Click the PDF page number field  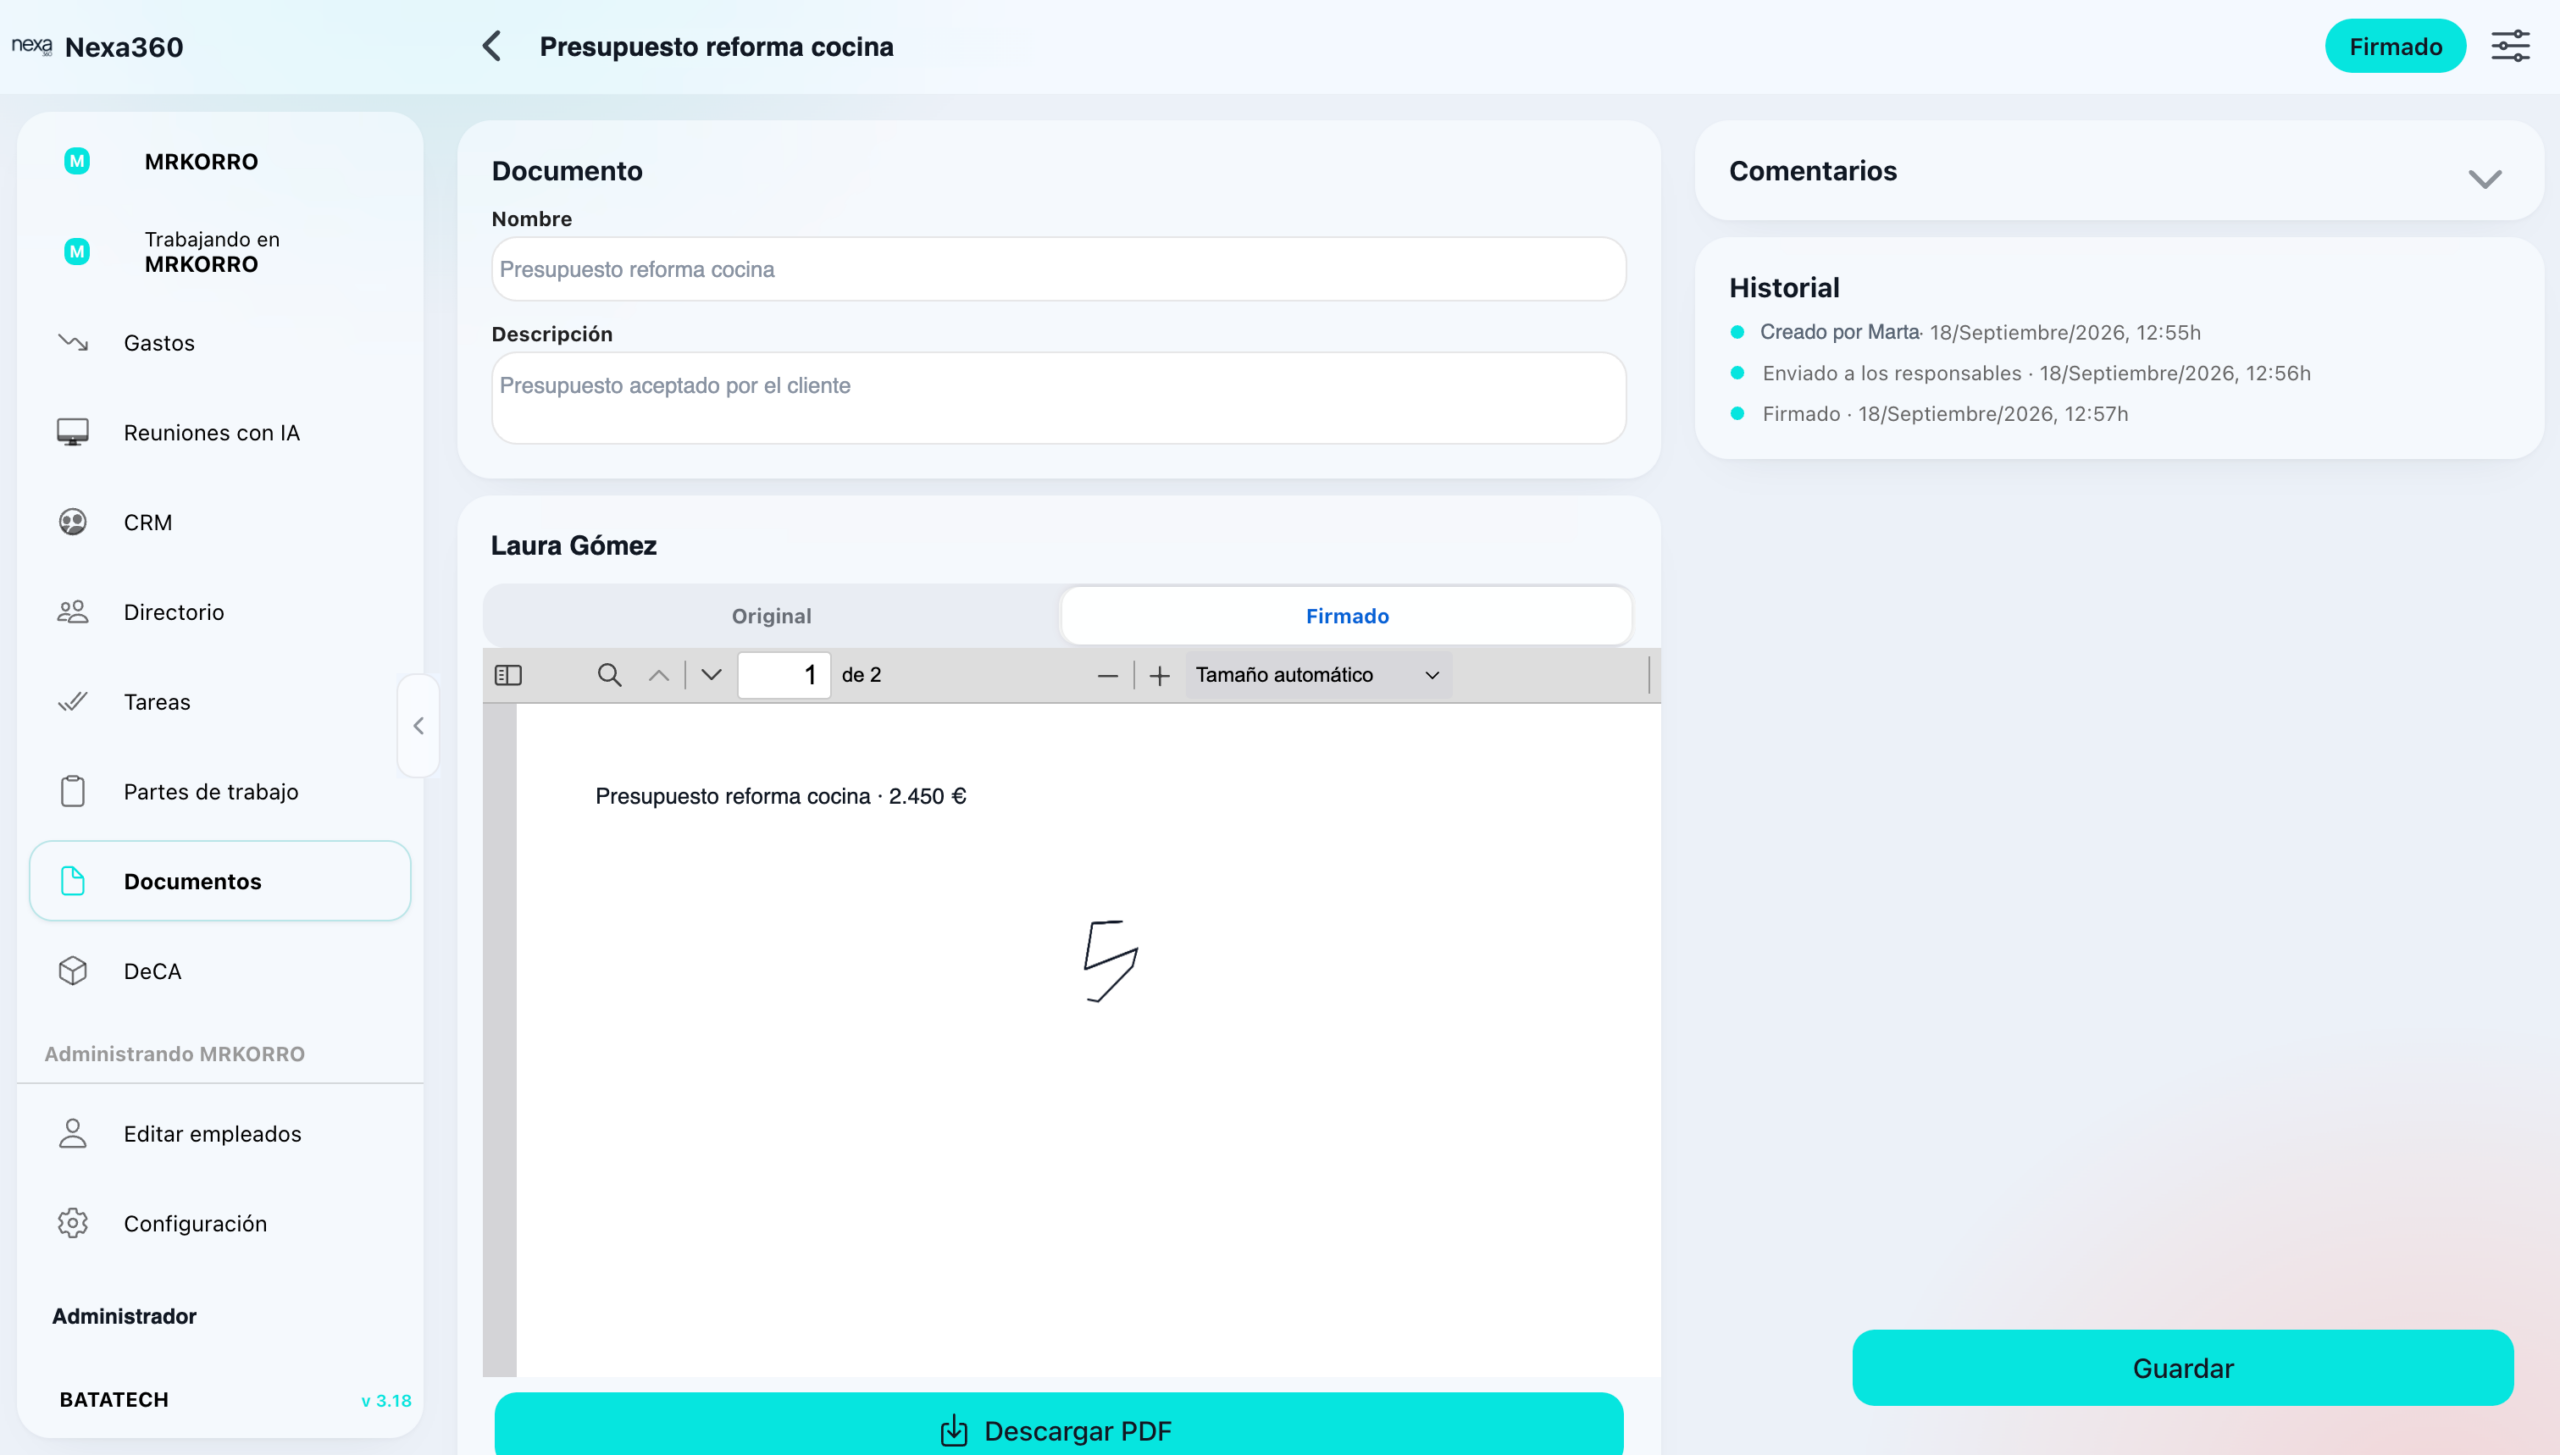click(784, 675)
